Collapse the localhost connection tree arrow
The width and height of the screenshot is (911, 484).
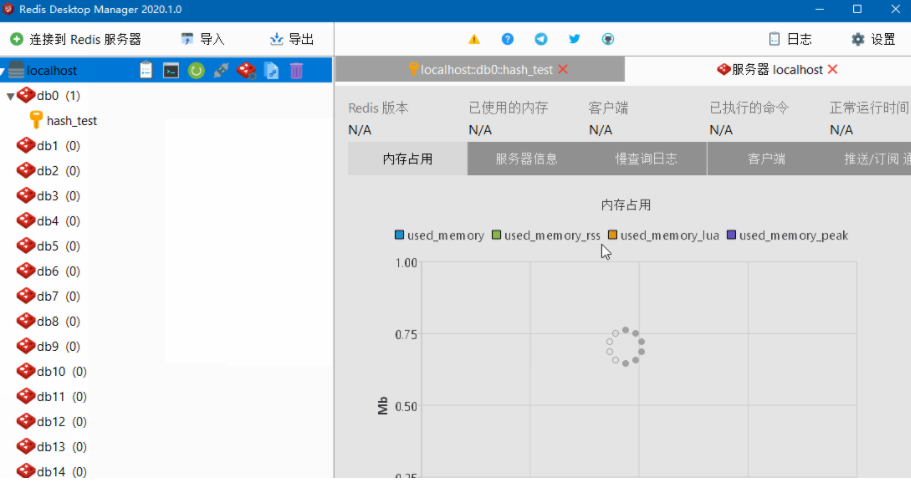click(2, 71)
